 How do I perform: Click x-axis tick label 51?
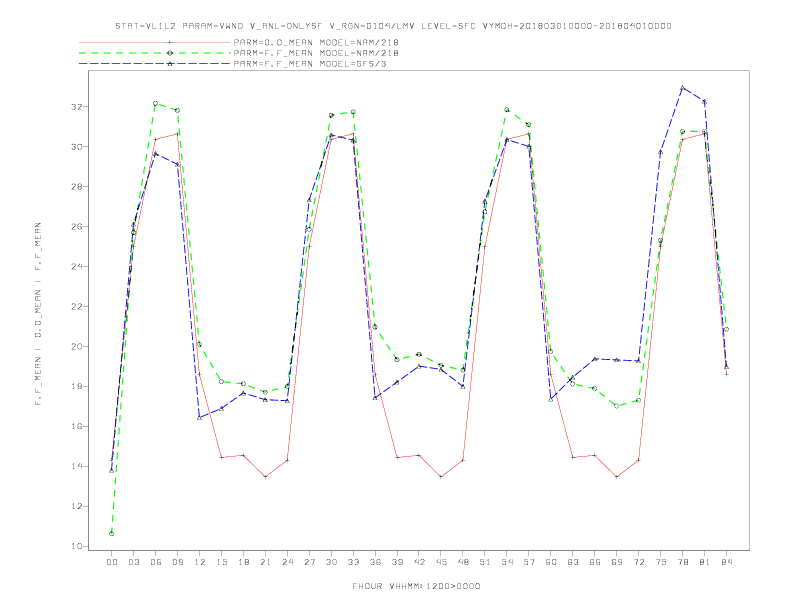[x=485, y=562]
